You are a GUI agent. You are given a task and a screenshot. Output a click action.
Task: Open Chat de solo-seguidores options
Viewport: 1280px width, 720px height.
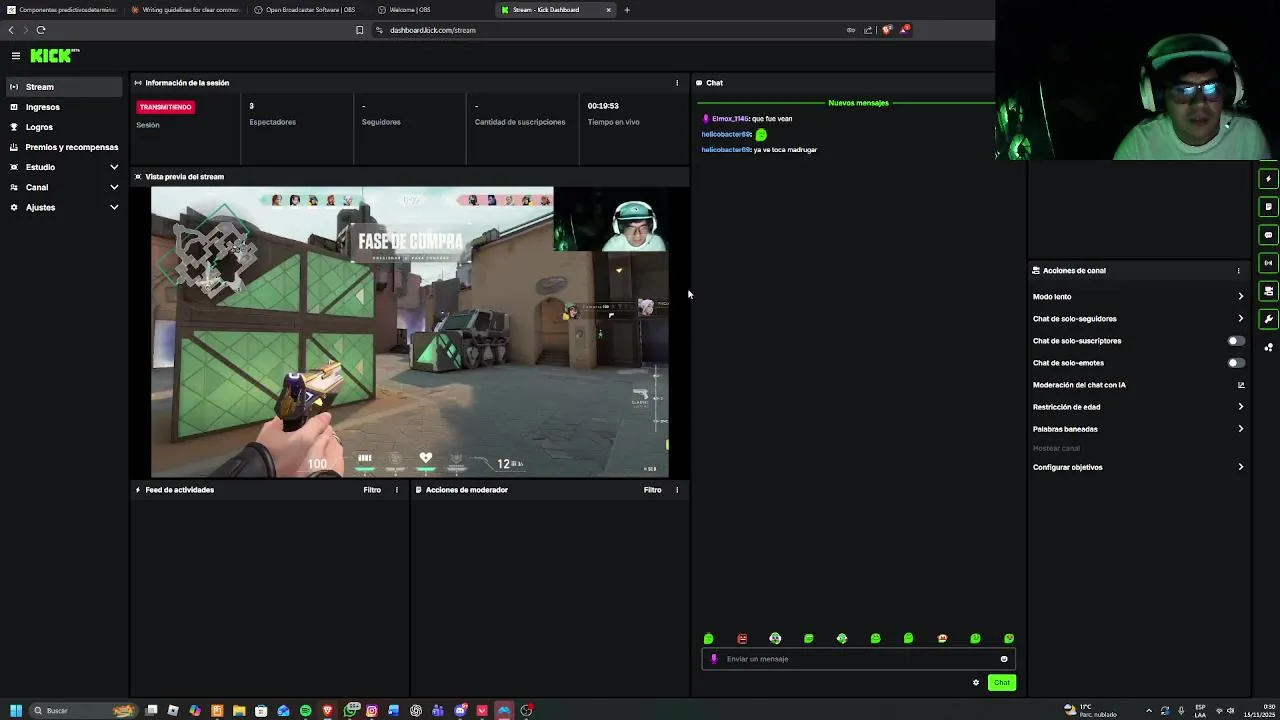click(1138, 319)
